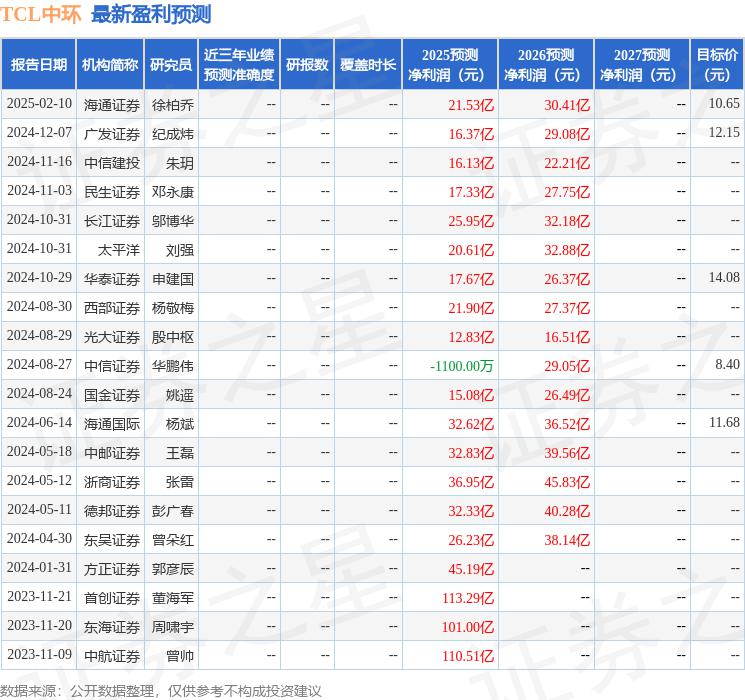This screenshot has height=700, width=745.
Task: Click the 机构简称 column header
Action: click(x=110, y=64)
